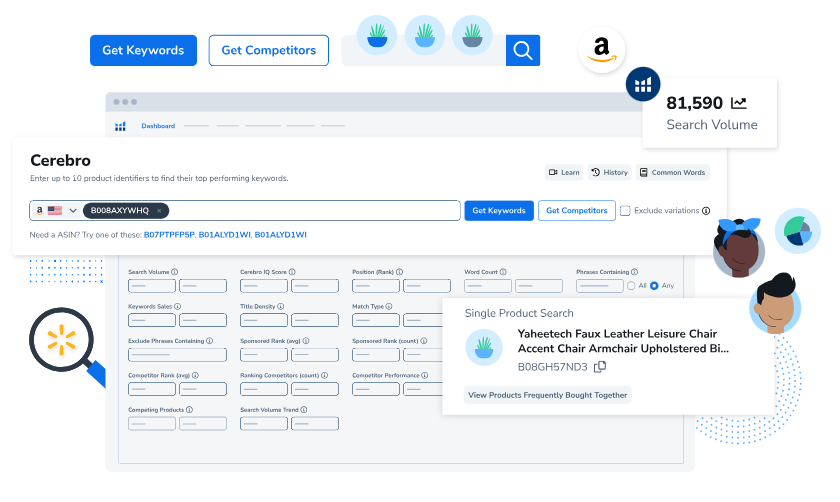Viewport: 840px width, 502px height.
Task: Click the Ranking Competitors (count) info icon
Action: (x=325, y=376)
